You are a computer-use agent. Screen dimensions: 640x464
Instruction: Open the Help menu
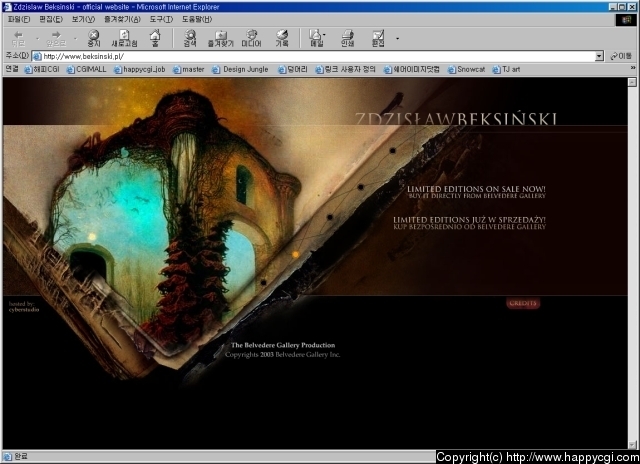pyautogui.click(x=197, y=19)
